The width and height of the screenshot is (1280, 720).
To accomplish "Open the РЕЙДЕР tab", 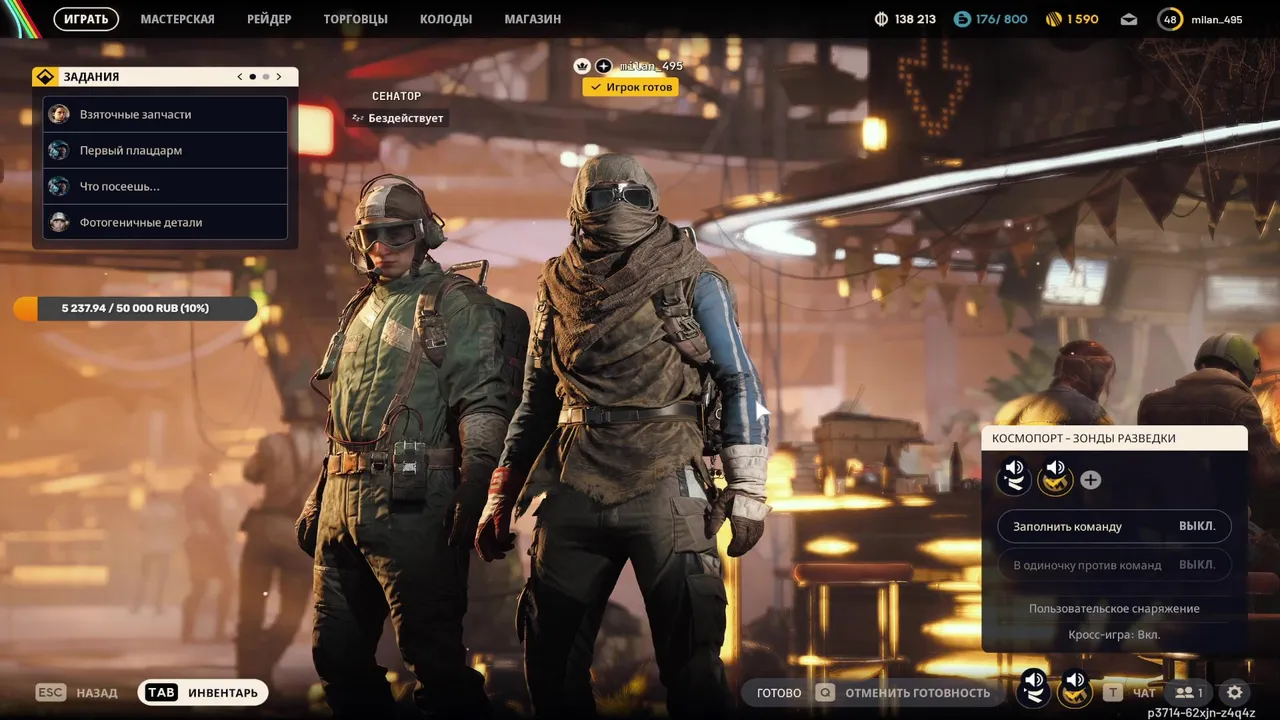I will 269,19.
